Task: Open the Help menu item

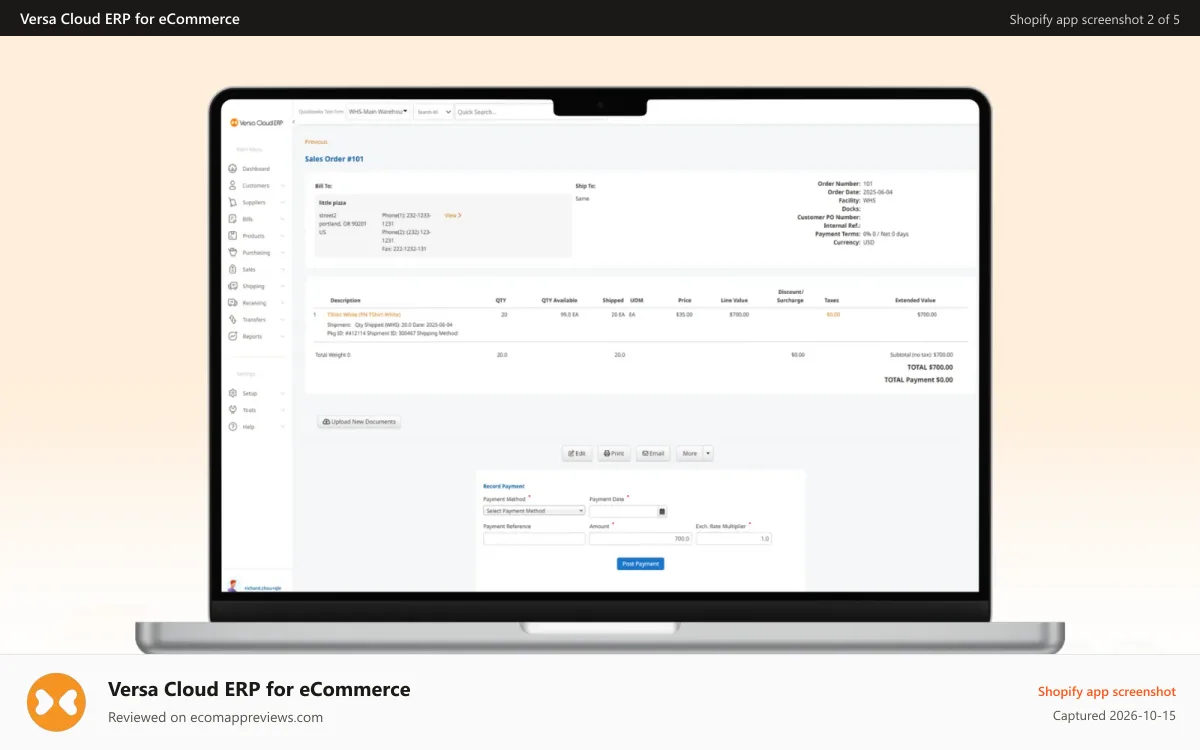Action: pyautogui.click(x=248, y=427)
